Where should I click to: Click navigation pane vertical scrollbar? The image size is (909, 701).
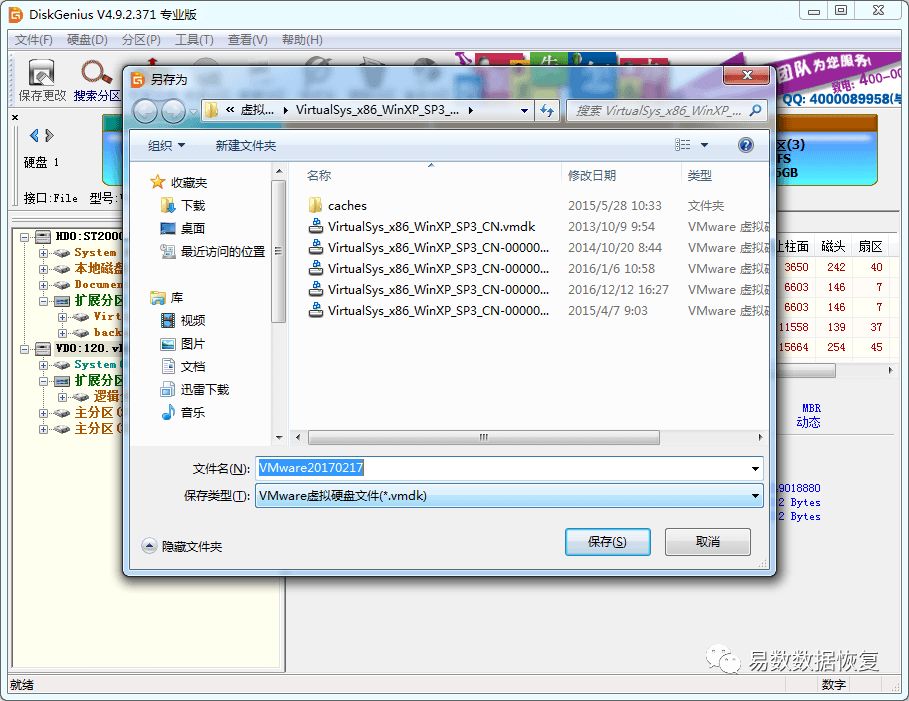(279, 250)
